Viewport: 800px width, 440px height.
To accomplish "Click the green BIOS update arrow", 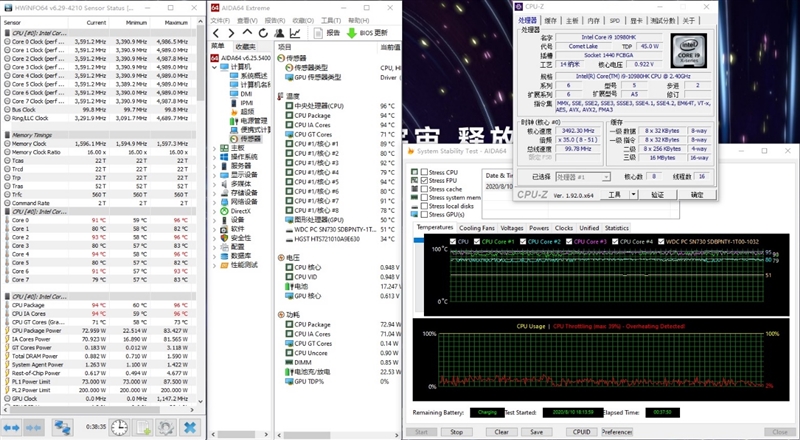I will tap(351, 32).
